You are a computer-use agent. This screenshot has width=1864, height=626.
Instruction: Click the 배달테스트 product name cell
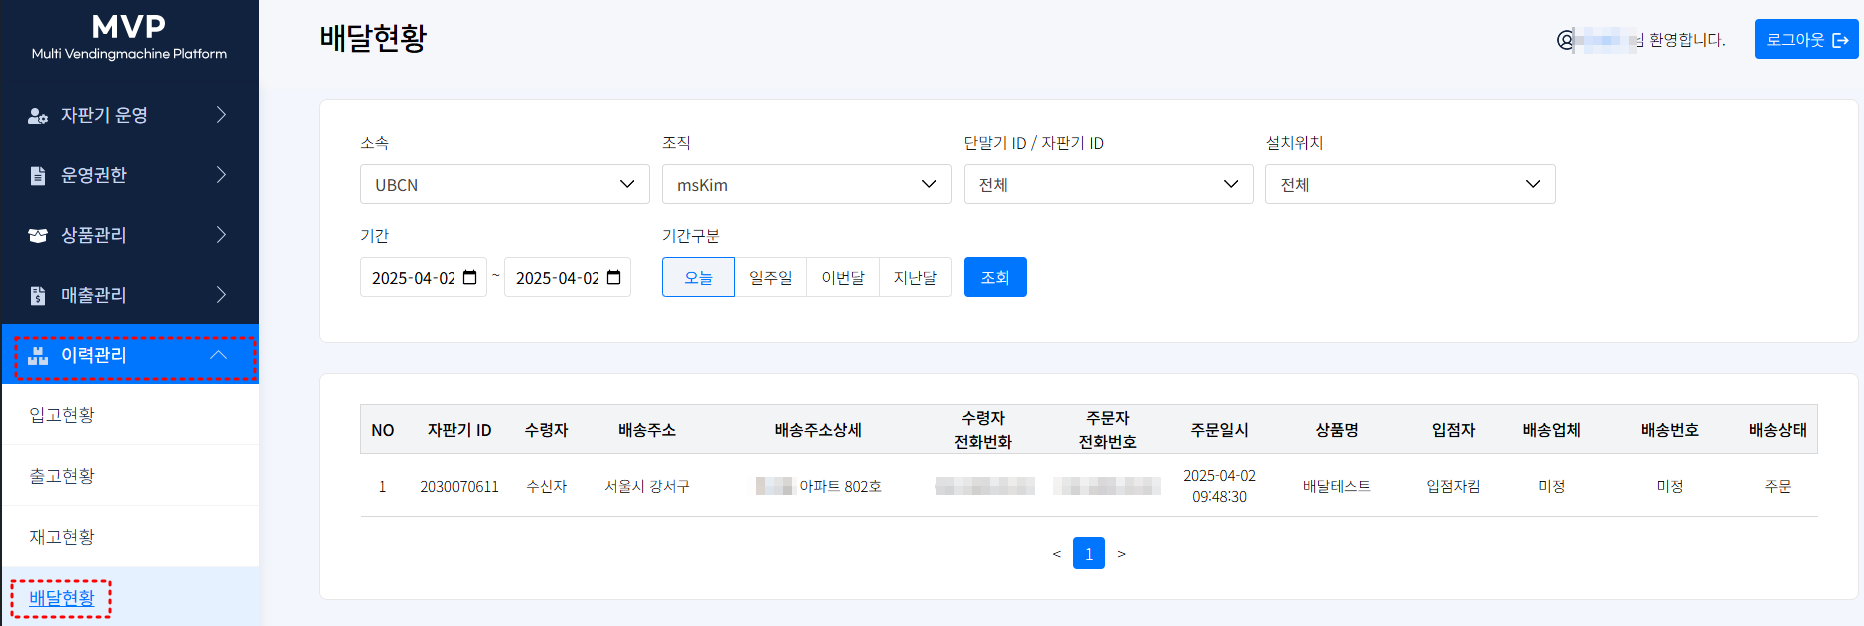[1337, 486]
